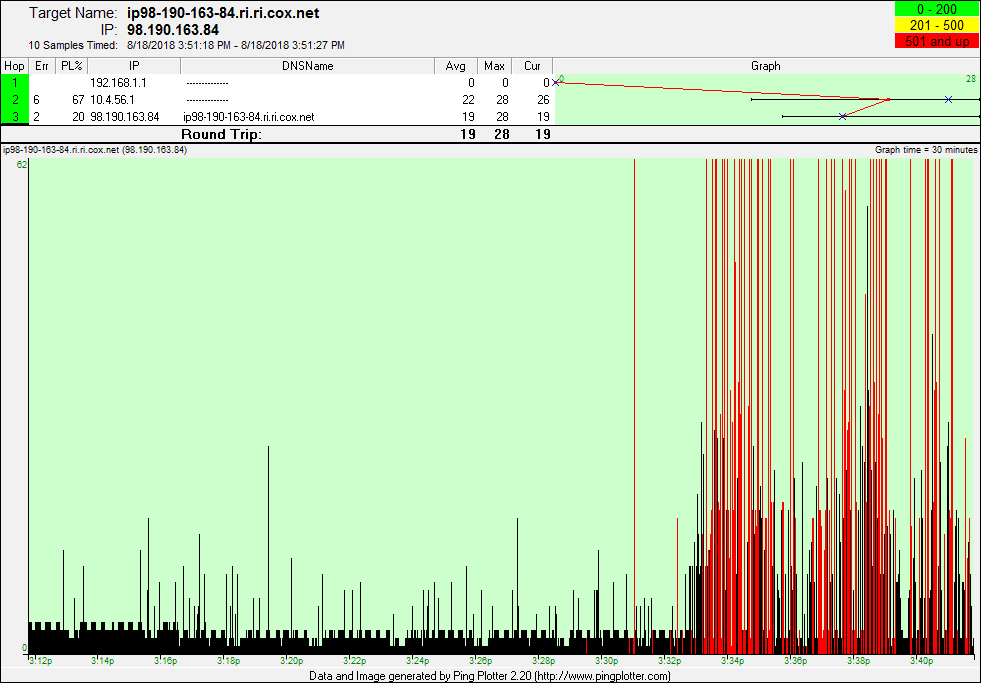Click the Graph time = 30 minutes label
This screenshot has width=981, height=683.
pyautogui.click(x=926, y=149)
